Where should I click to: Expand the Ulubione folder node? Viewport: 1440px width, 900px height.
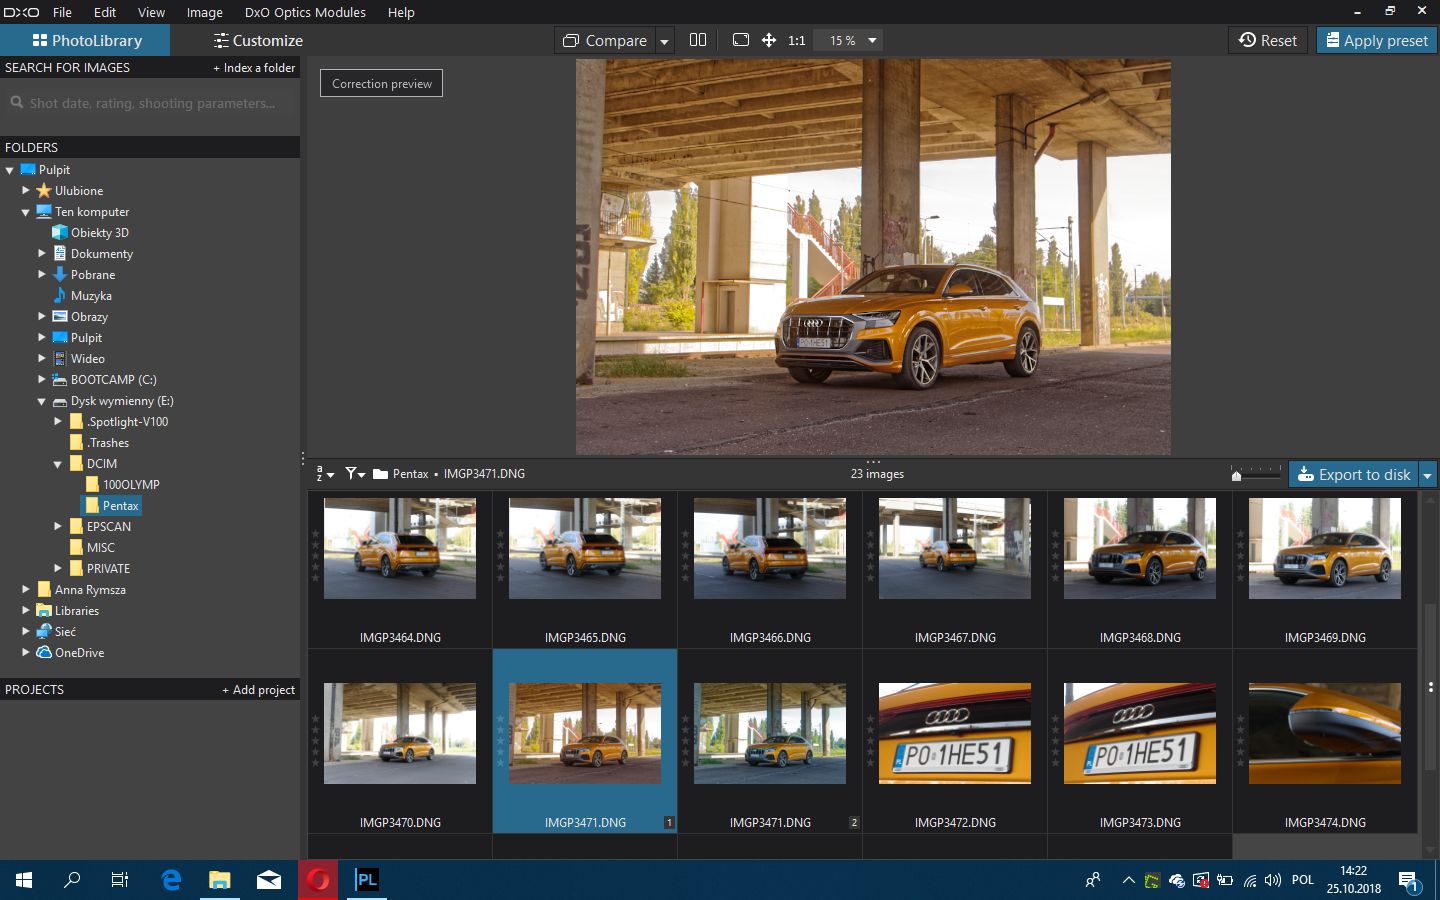(25, 190)
